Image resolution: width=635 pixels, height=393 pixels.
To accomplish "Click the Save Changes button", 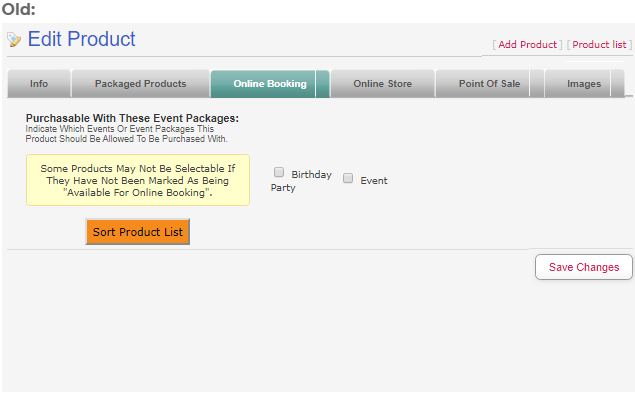I will [x=584, y=267].
